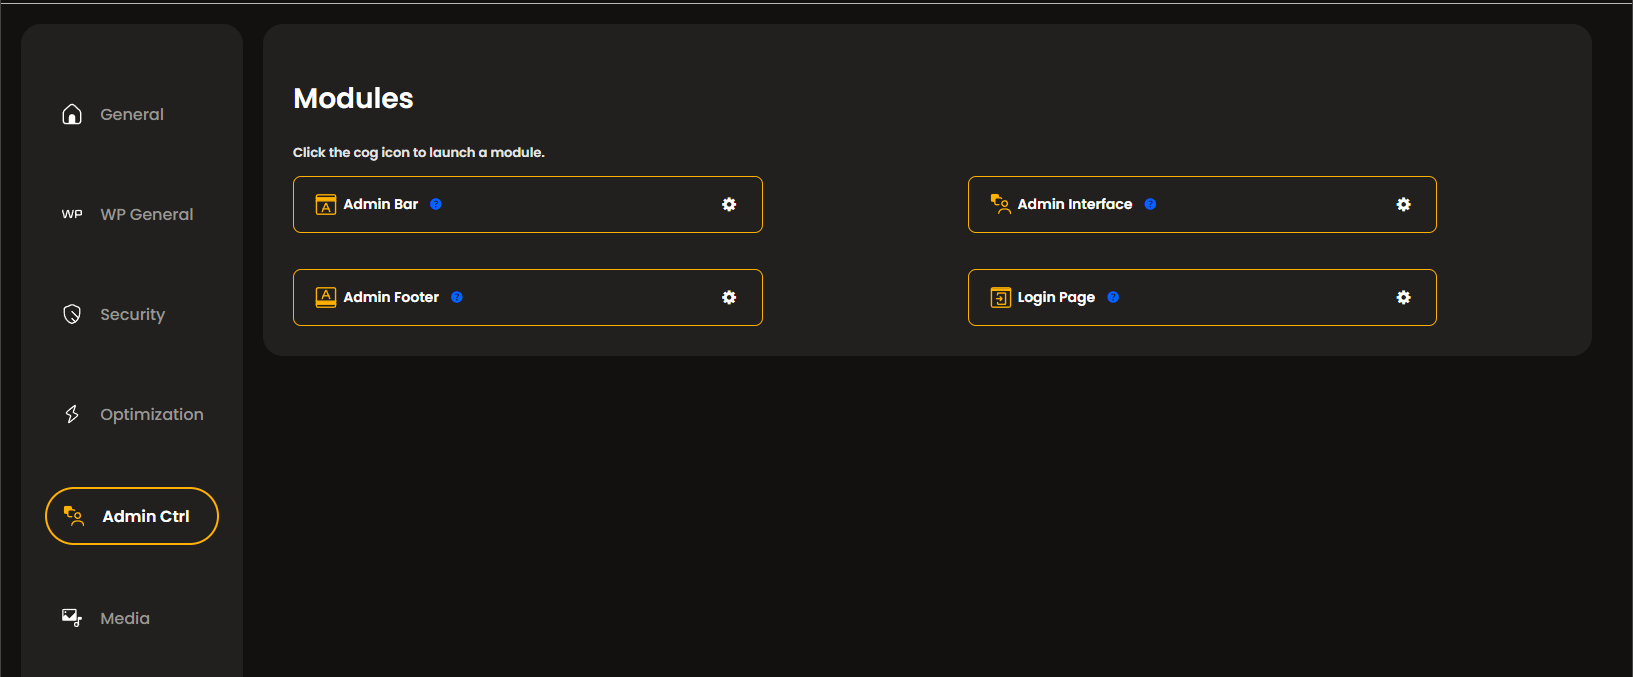The width and height of the screenshot is (1633, 677).
Task: Click the WP logo sidebar icon
Action: (x=72, y=214)
